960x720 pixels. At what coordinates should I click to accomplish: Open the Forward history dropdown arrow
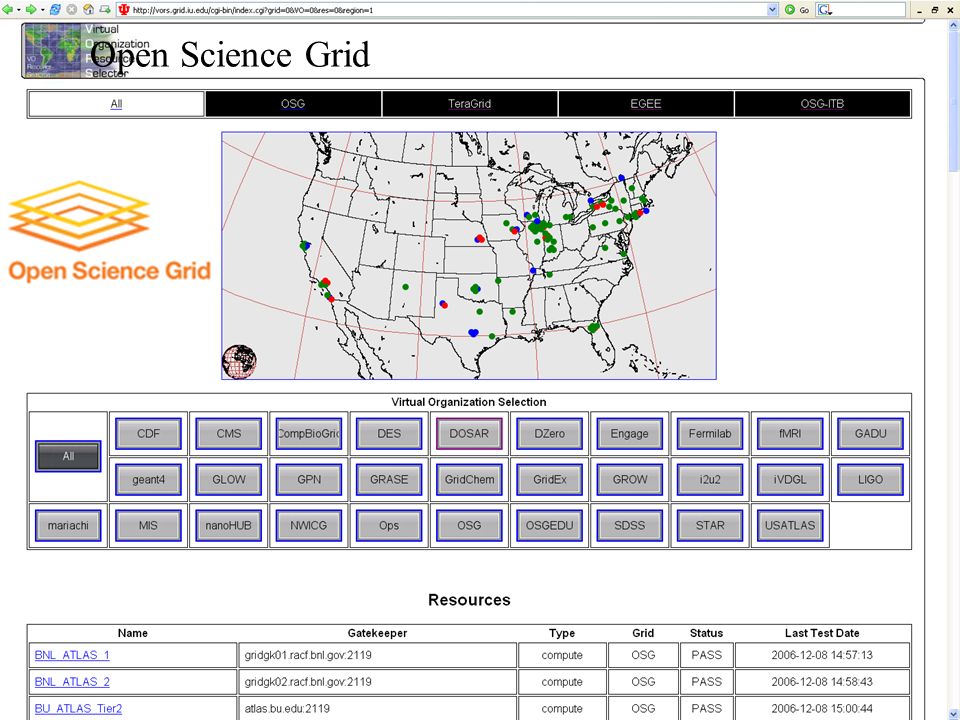(x=42, y=10)
